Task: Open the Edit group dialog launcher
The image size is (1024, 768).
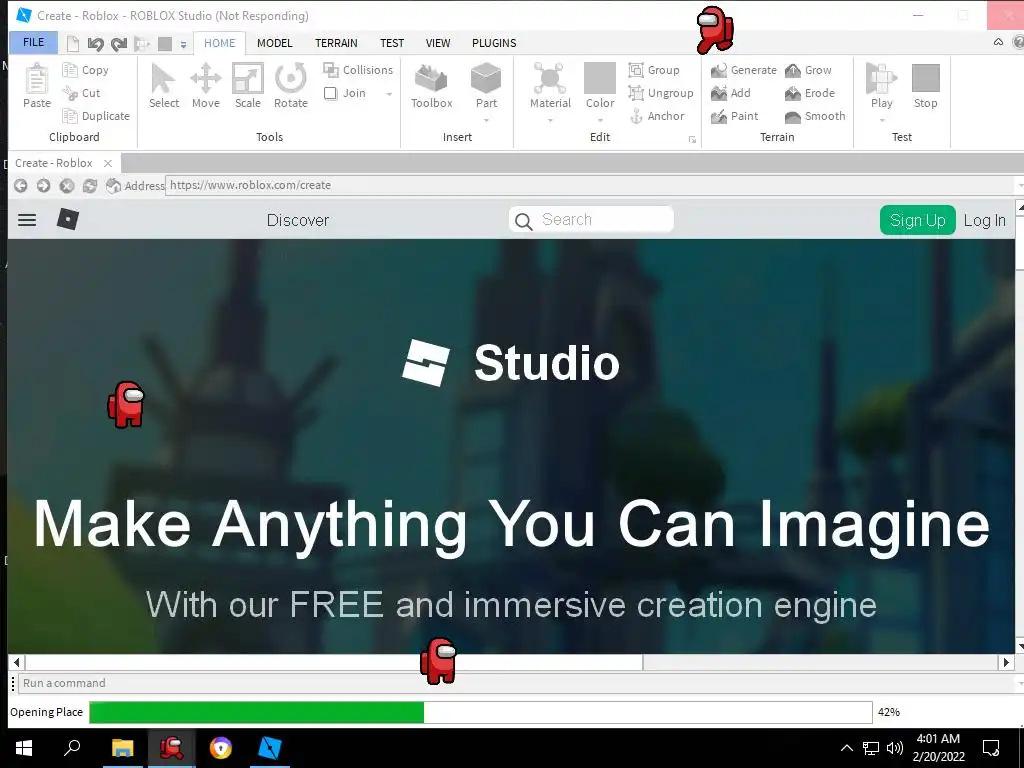Action: tap(692, 140)
